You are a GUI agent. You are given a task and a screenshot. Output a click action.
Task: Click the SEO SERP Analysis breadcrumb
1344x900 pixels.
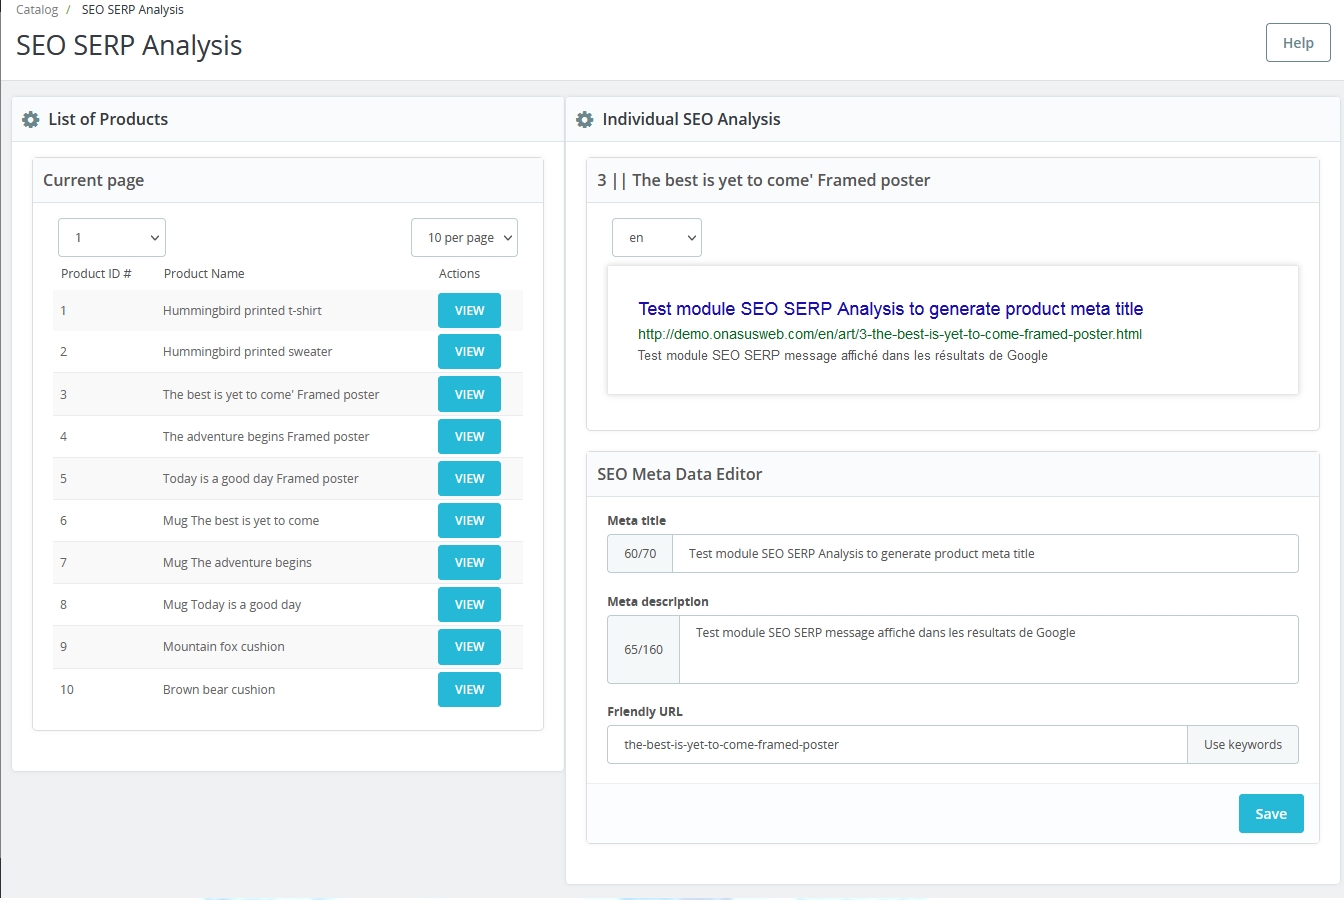pyautogui.click(x=132, y=9)
